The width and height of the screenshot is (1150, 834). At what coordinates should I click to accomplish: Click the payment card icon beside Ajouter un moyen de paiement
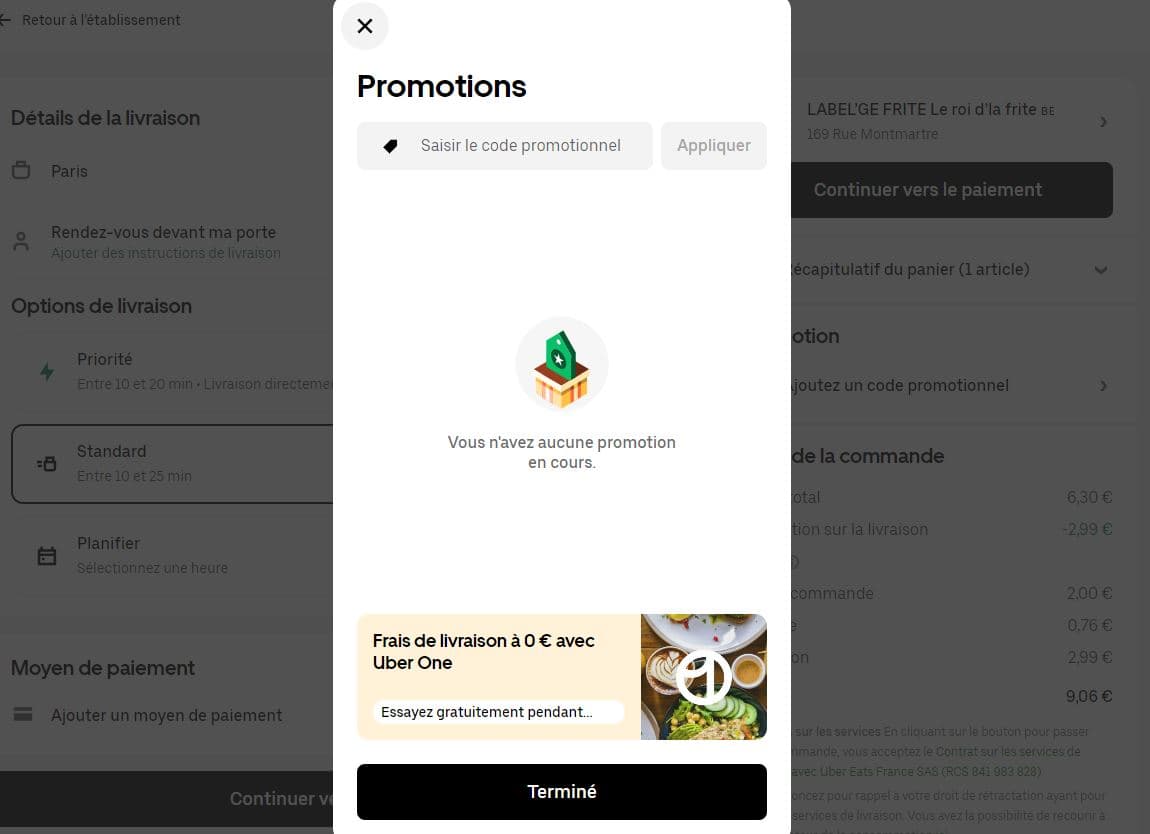pyautogui.click(x=21, y=714)
